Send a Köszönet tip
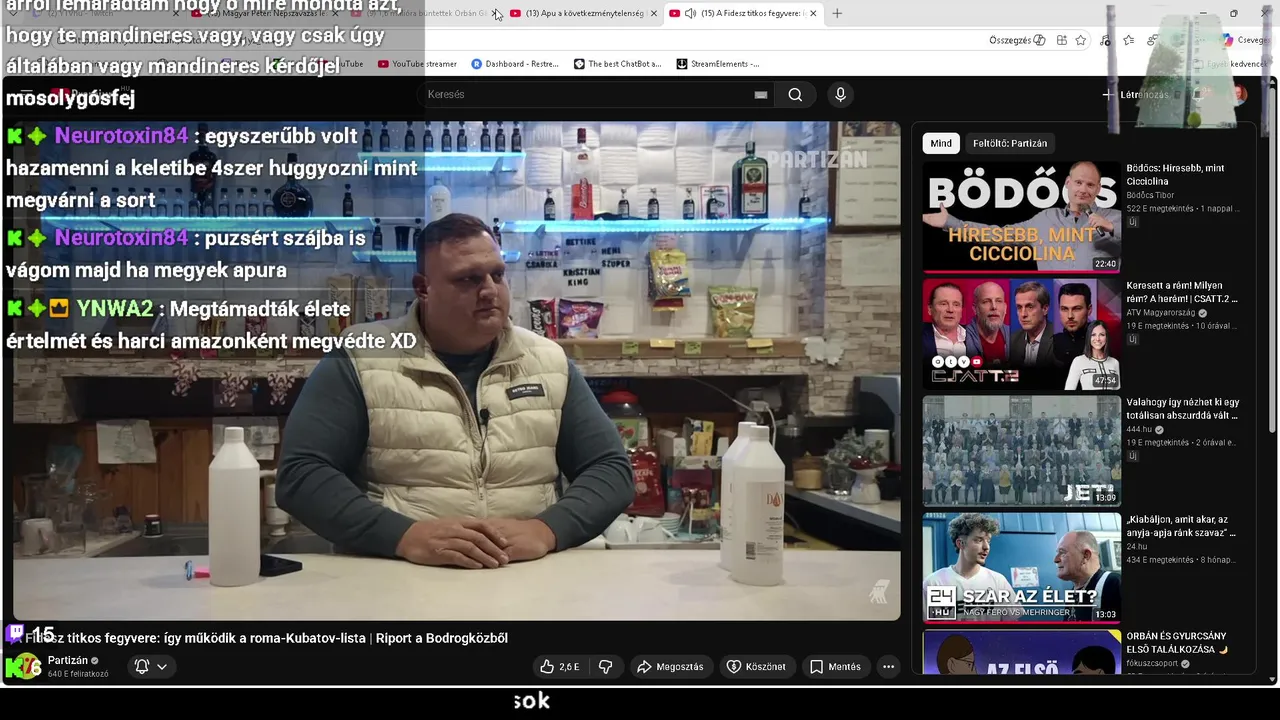 (756, 667)
